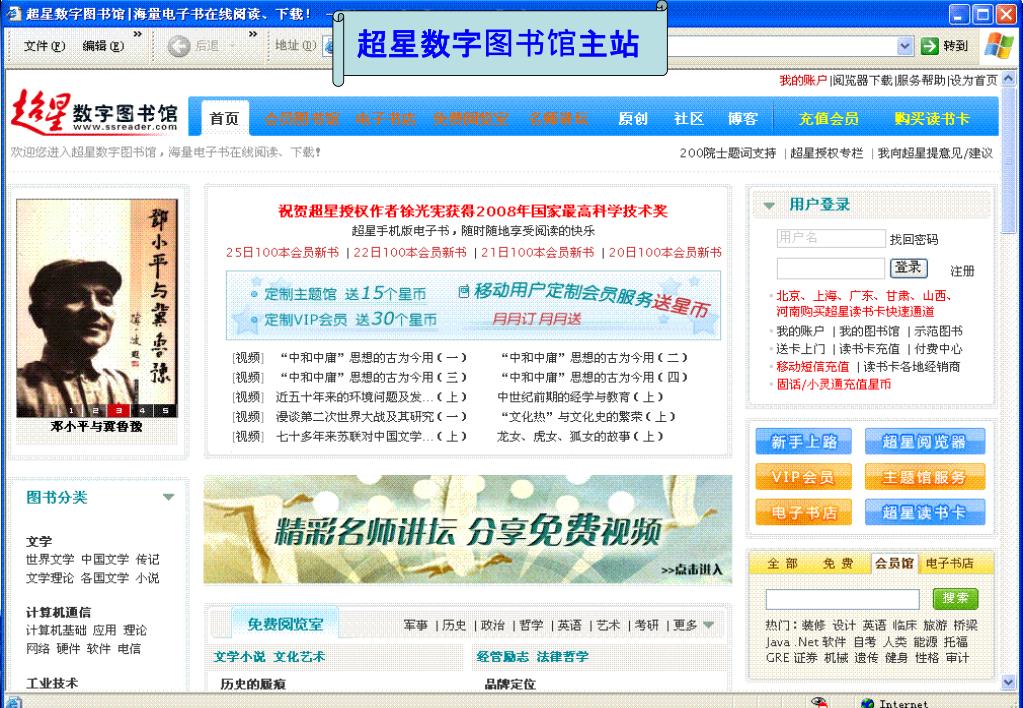The image size is (1023, 708).
Task: Click 找回密码 link
Action: pos(913,239)
